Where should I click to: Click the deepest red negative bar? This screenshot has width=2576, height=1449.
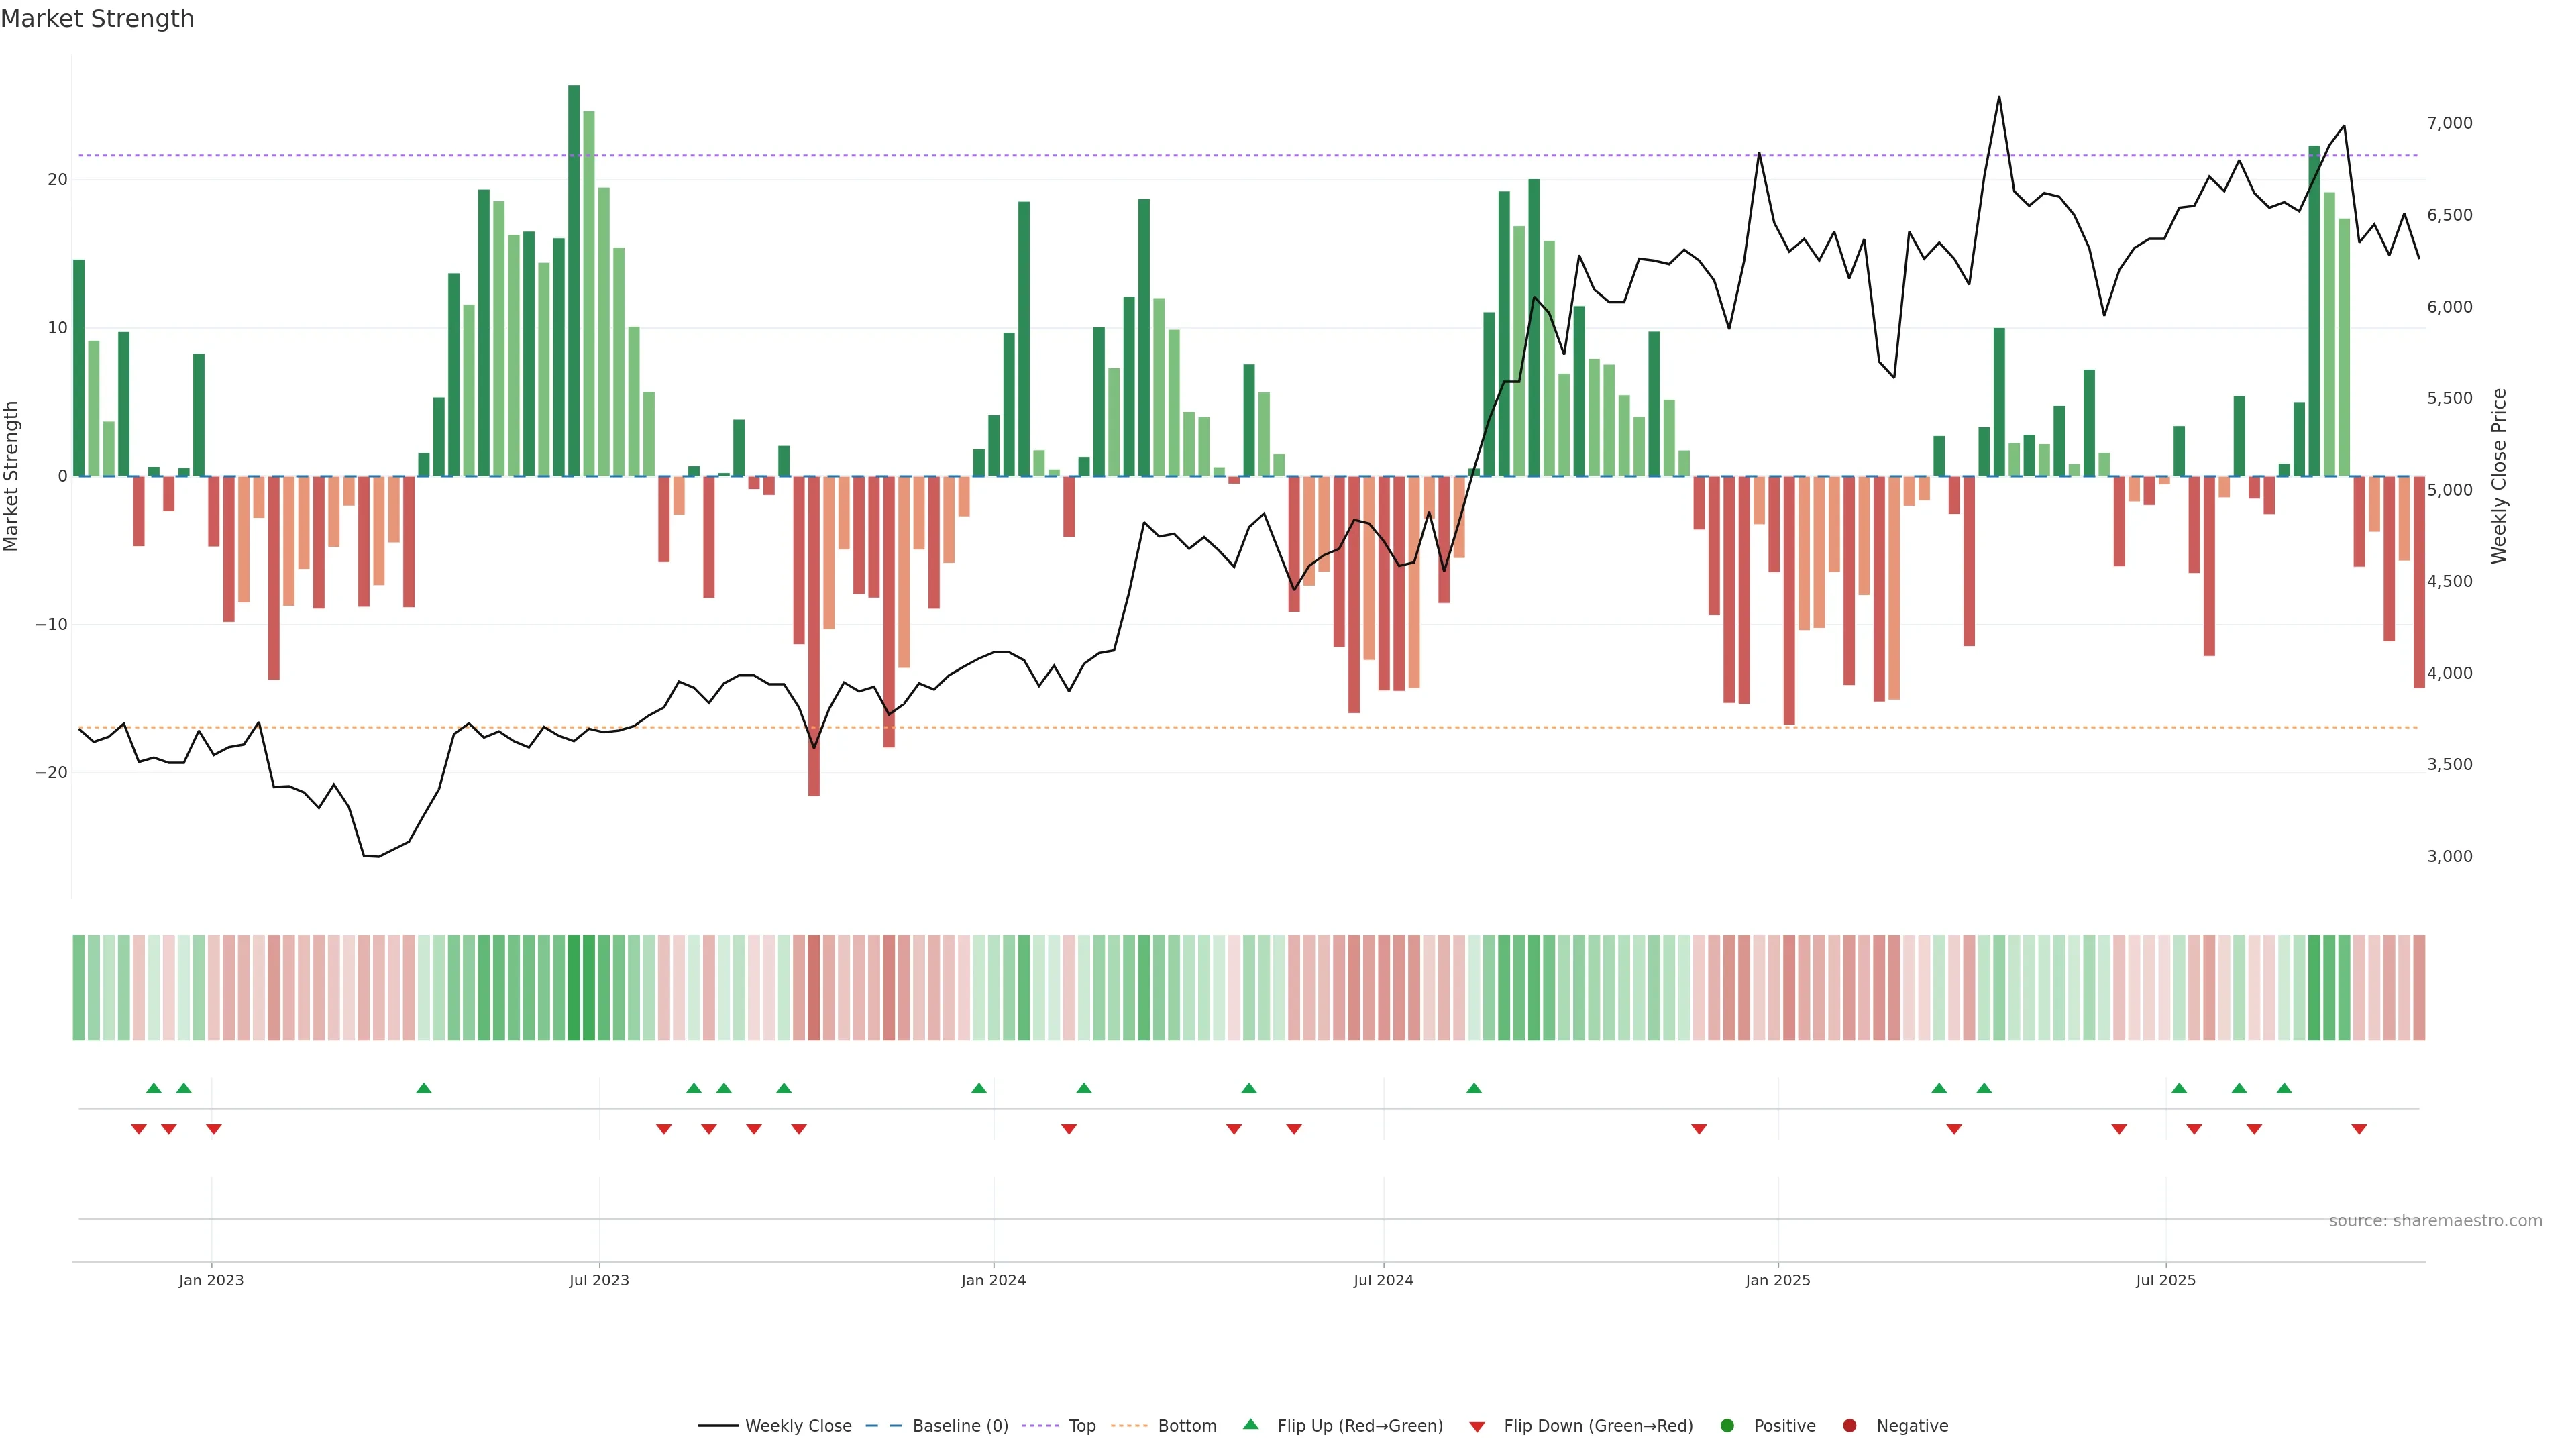[x=814, y=635]
